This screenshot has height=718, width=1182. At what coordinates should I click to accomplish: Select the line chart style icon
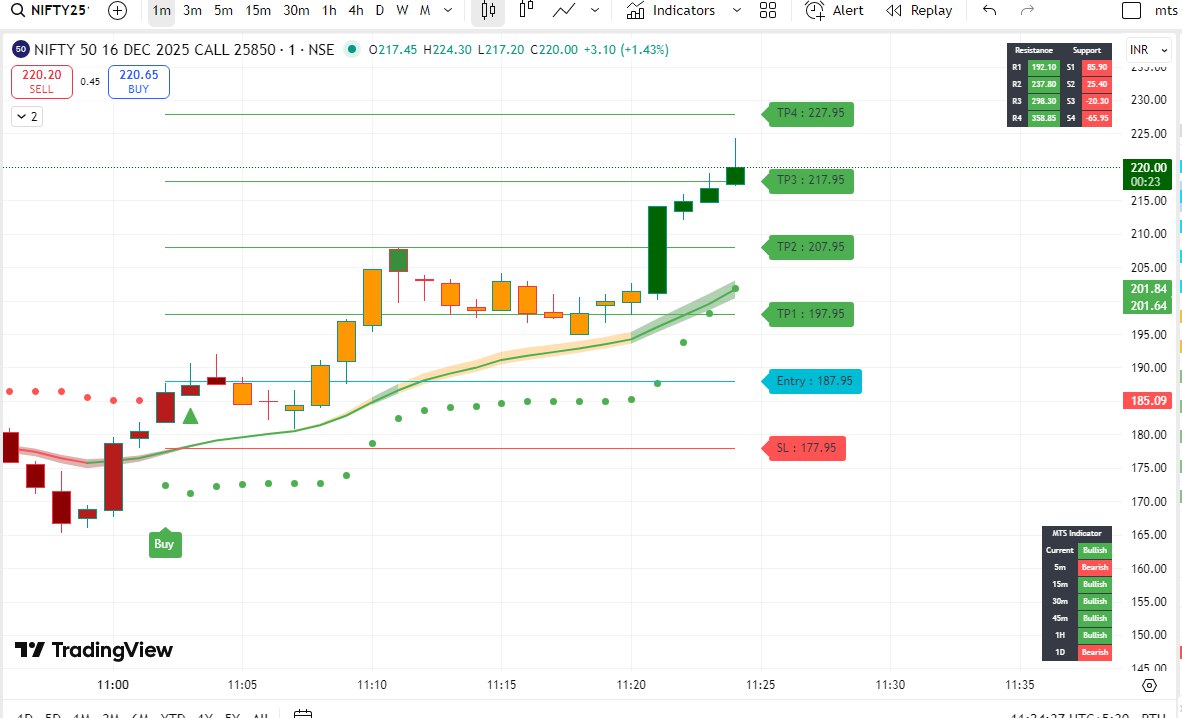click(x=564, y=11)
